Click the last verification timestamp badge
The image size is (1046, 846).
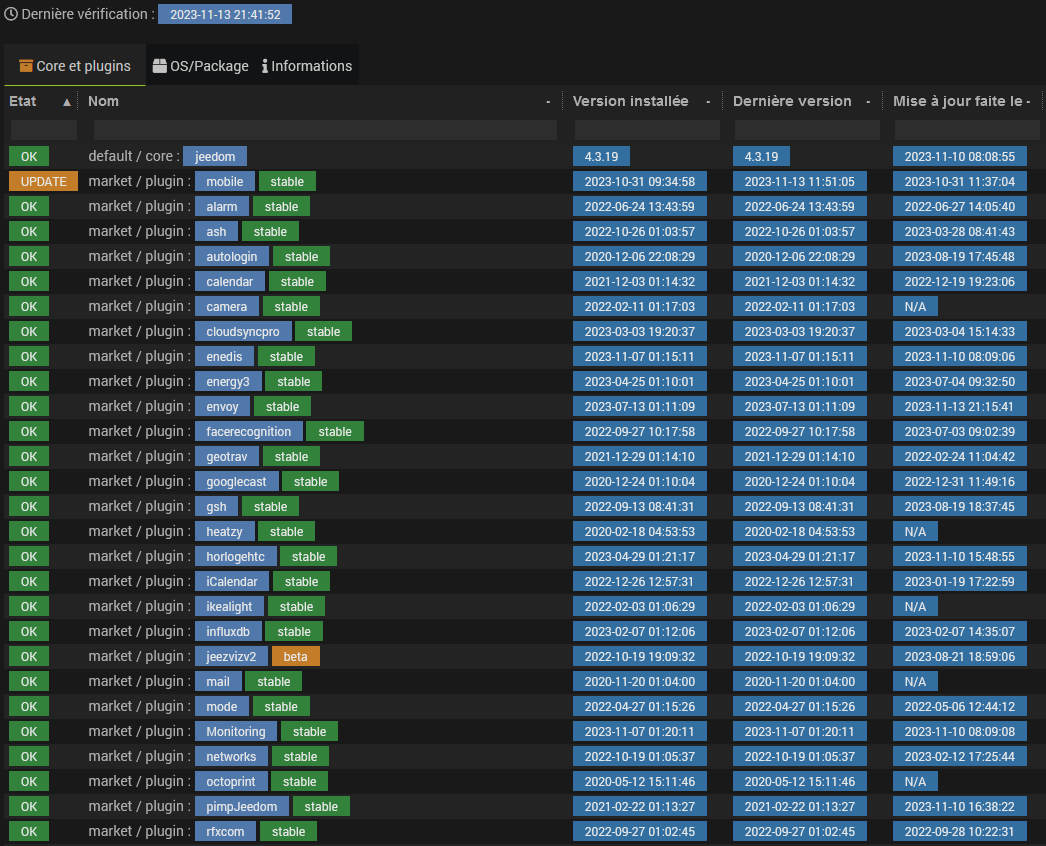coord(225,15)
